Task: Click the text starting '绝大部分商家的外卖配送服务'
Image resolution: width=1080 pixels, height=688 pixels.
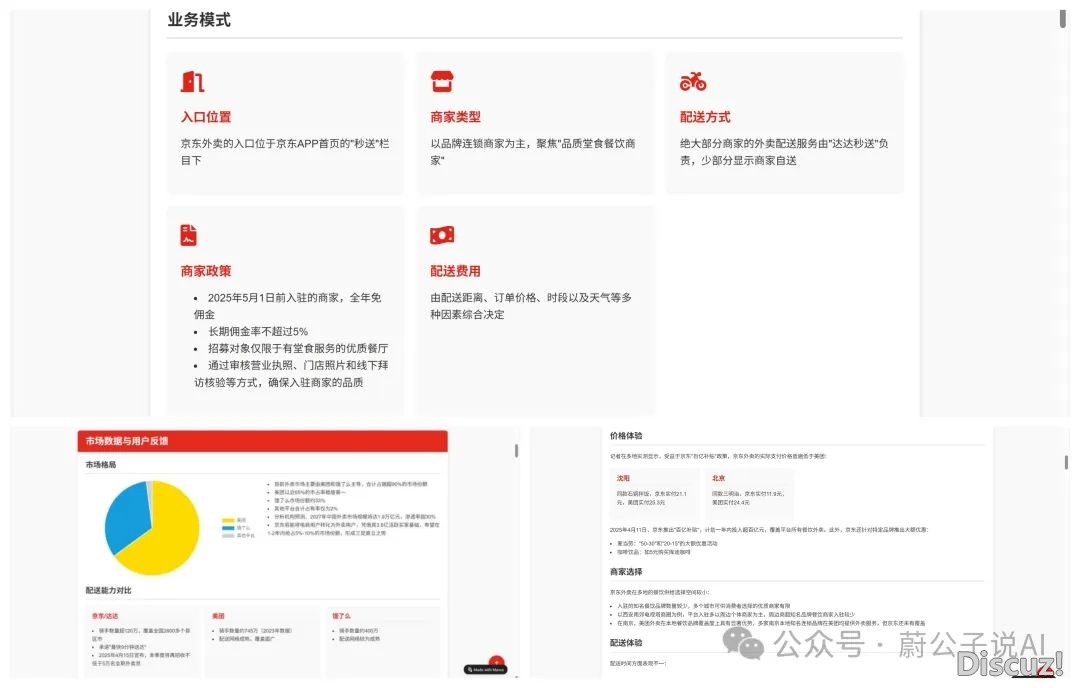Action: pyautogui.click(x=784, y=152)
